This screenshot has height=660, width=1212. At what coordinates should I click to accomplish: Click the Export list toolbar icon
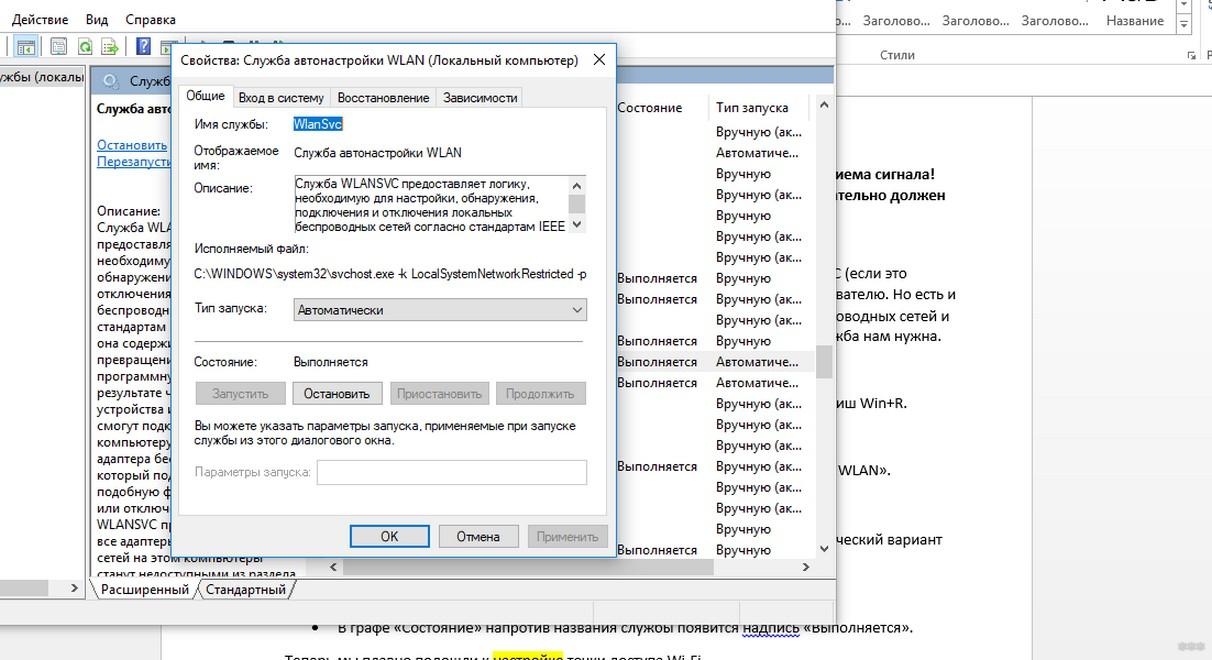[111, 47]
